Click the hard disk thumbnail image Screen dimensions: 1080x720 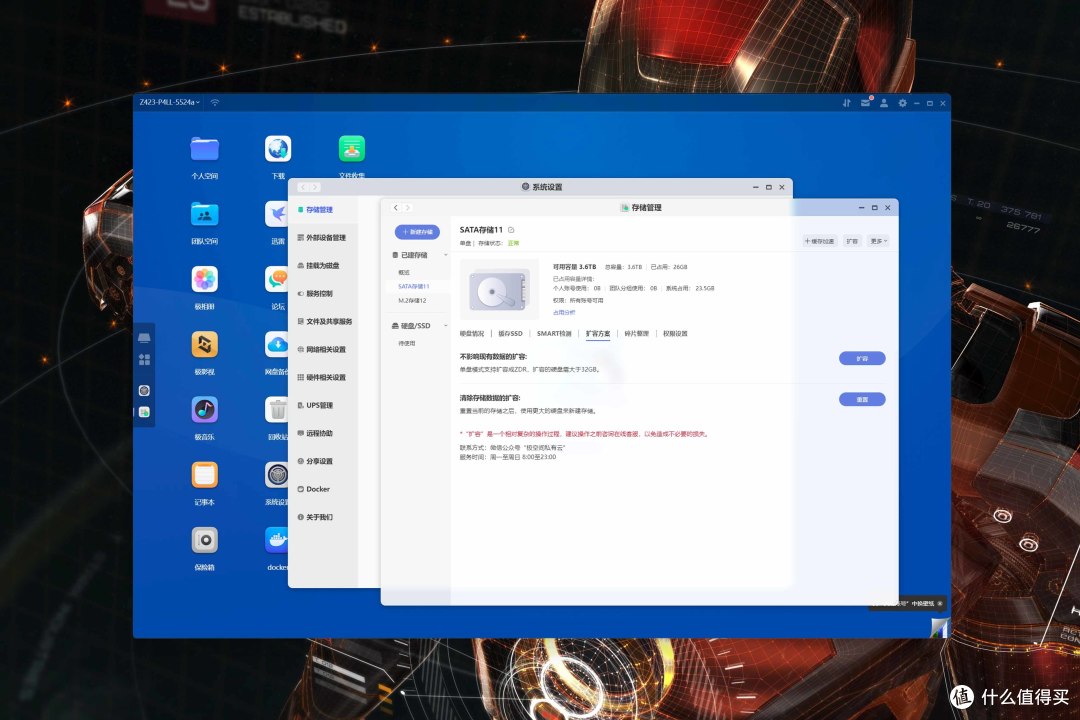coord(499,289)
